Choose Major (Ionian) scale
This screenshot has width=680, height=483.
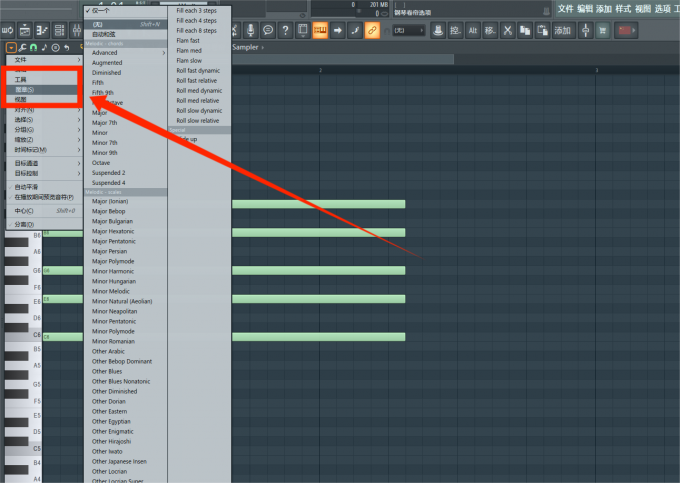pyautogui.click(x=125, y=201)
